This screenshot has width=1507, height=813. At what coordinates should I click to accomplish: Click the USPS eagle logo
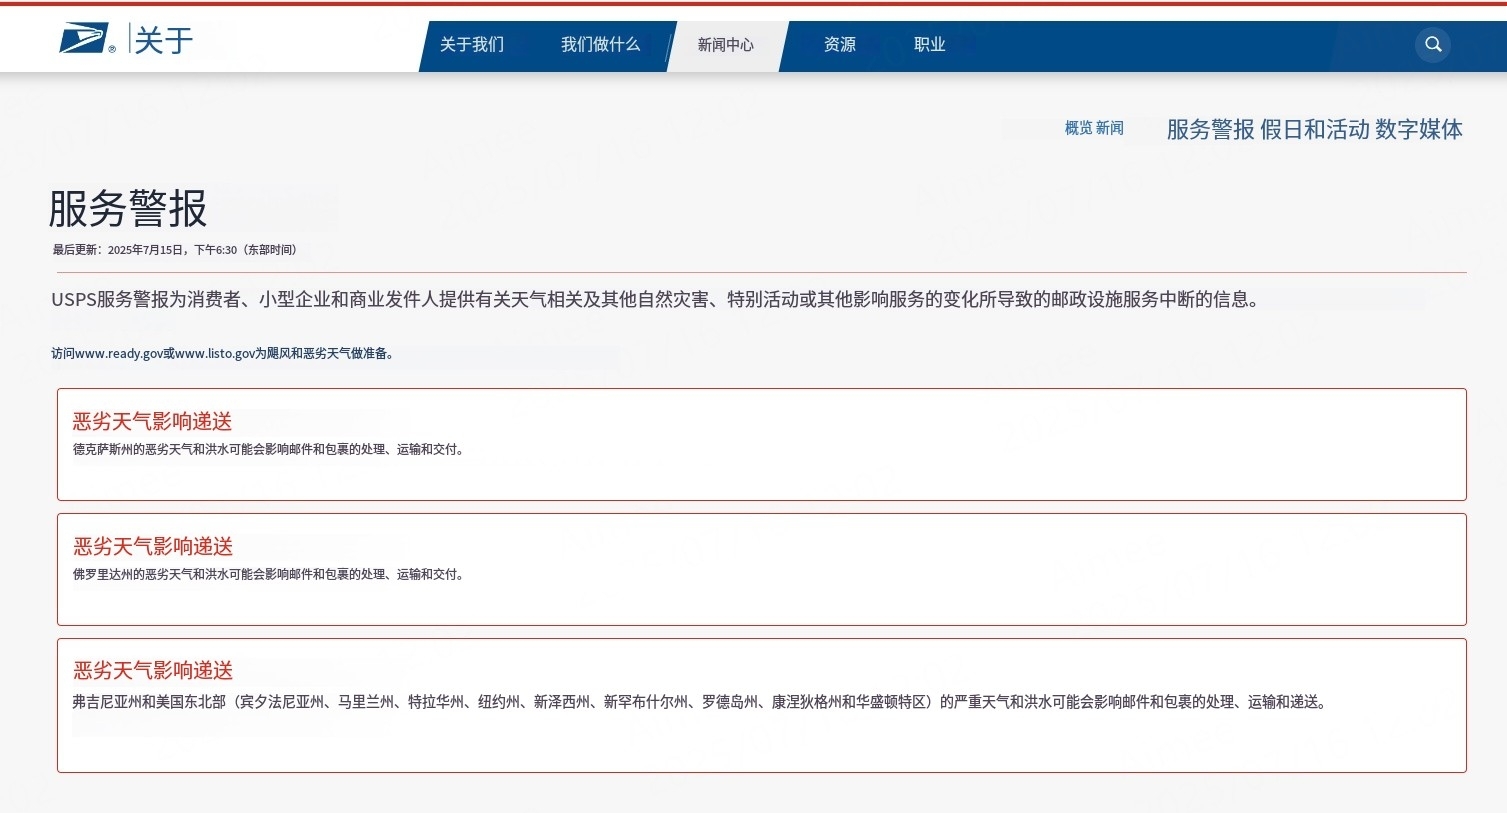click(86, 40)
